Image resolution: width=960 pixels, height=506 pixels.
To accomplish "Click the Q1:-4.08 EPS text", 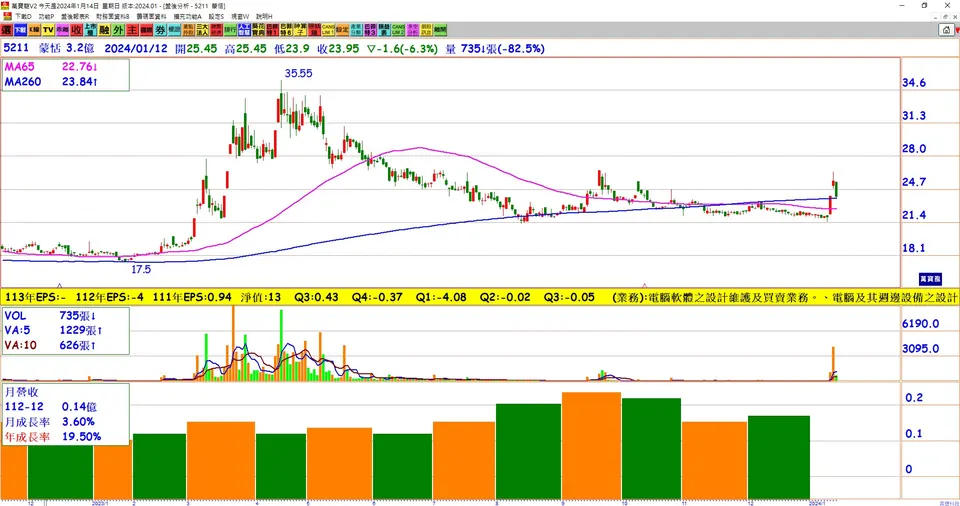I will (441, 297).
